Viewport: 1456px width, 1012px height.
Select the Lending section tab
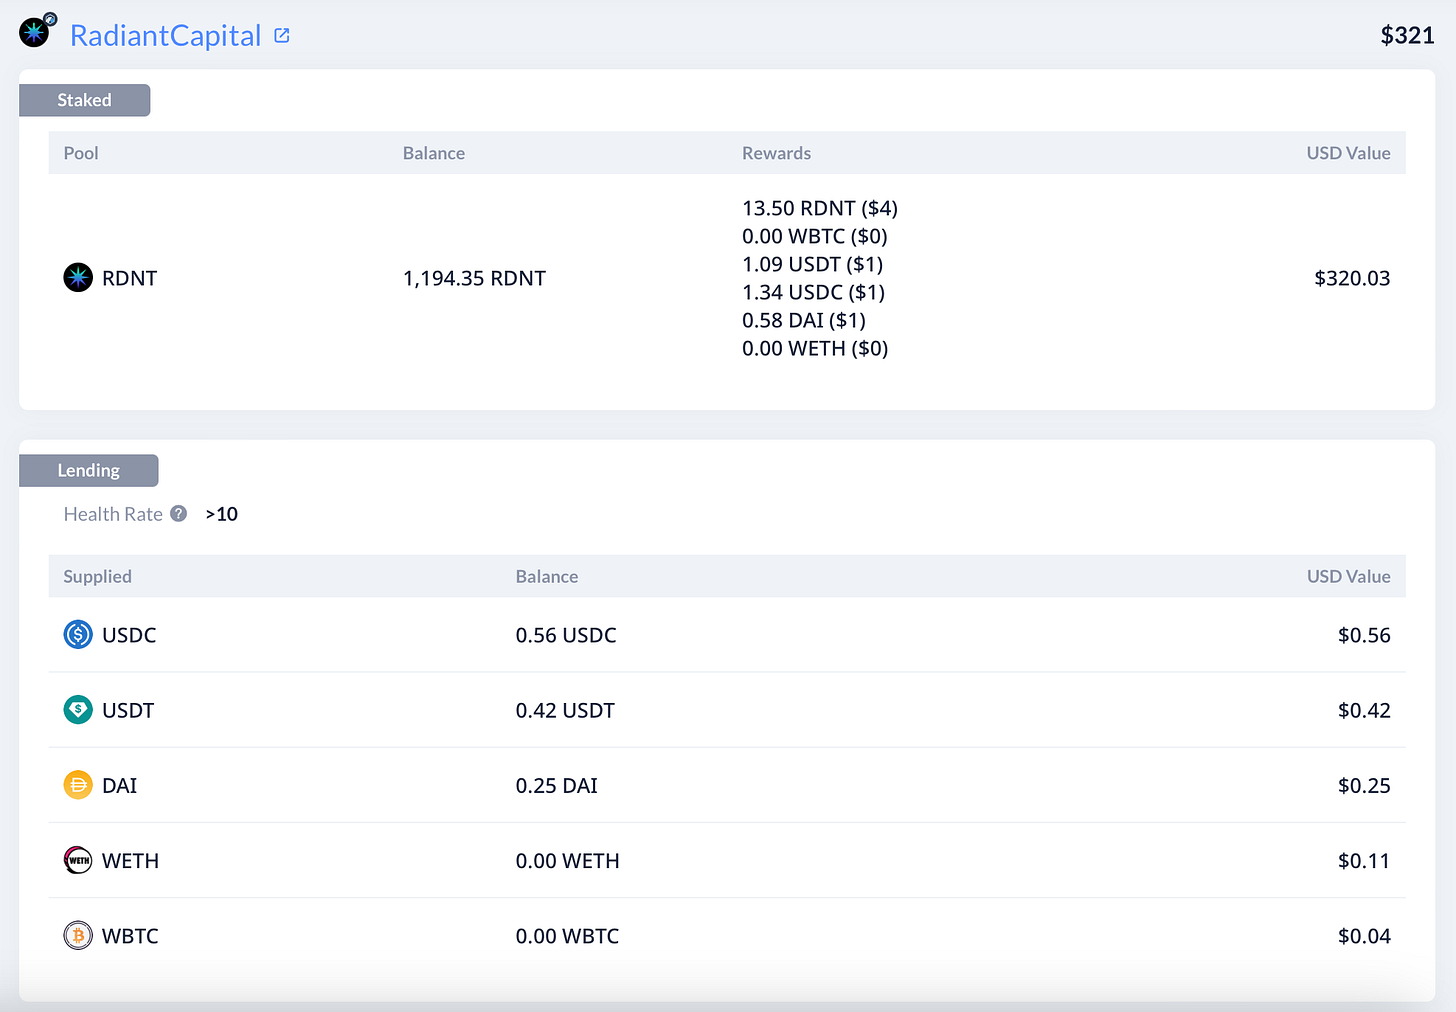coord(89,470)
